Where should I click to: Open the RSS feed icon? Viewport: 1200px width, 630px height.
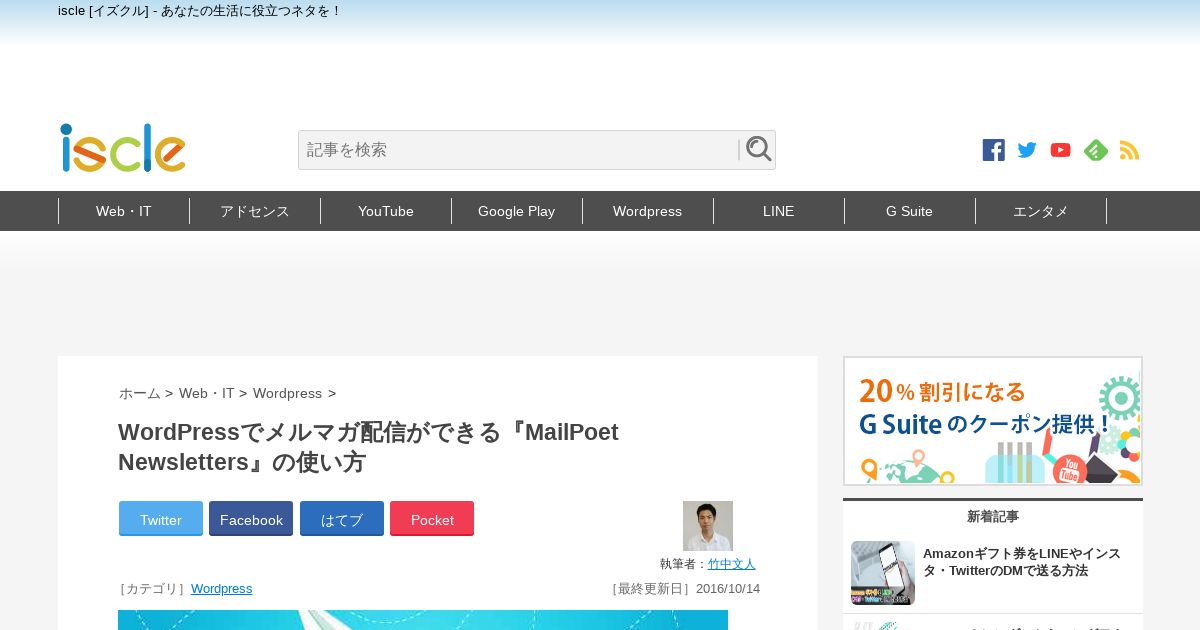coord(1129,150)
